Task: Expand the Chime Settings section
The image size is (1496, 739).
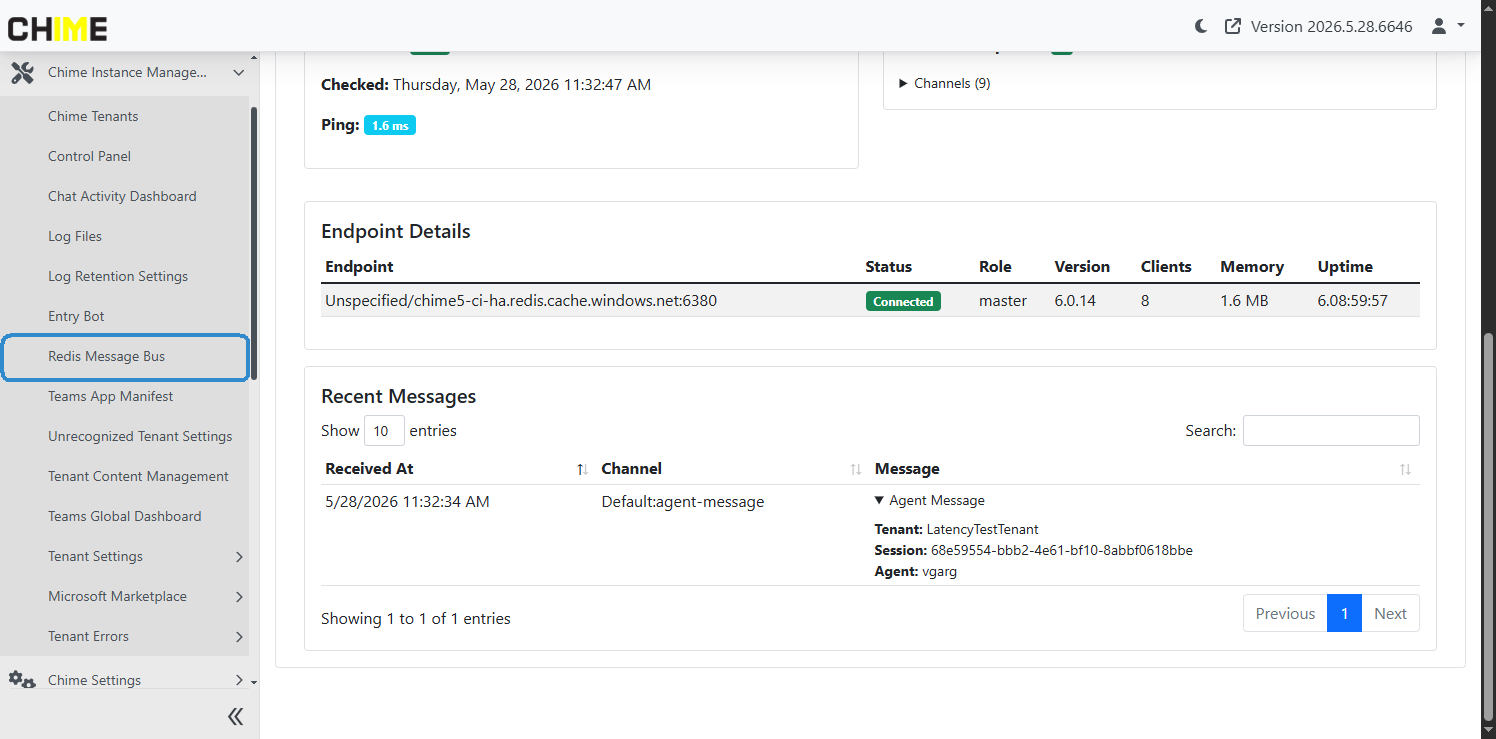Action: tap(239, 680)
